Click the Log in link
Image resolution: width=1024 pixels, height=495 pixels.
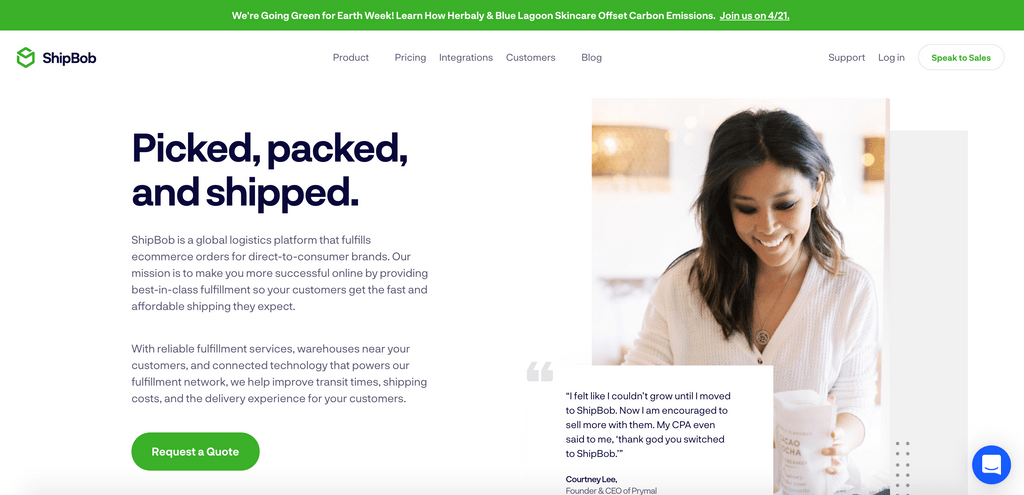point(891,57)
